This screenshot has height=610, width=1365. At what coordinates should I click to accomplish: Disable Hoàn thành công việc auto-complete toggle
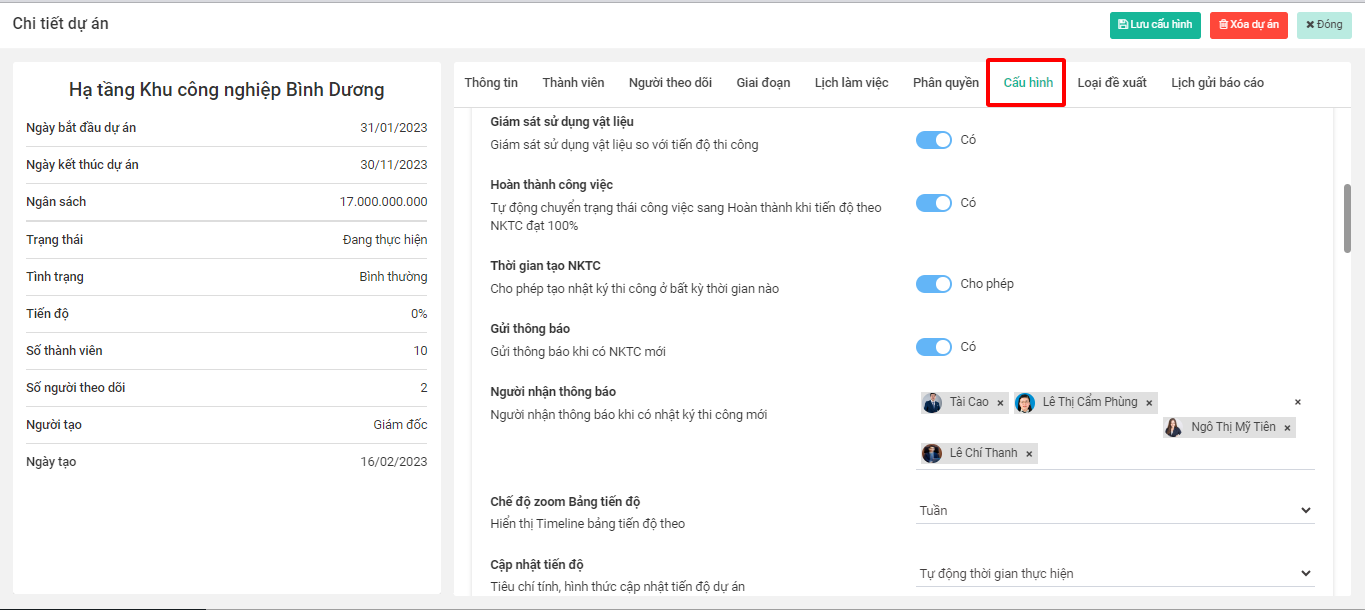coord(934,203)
